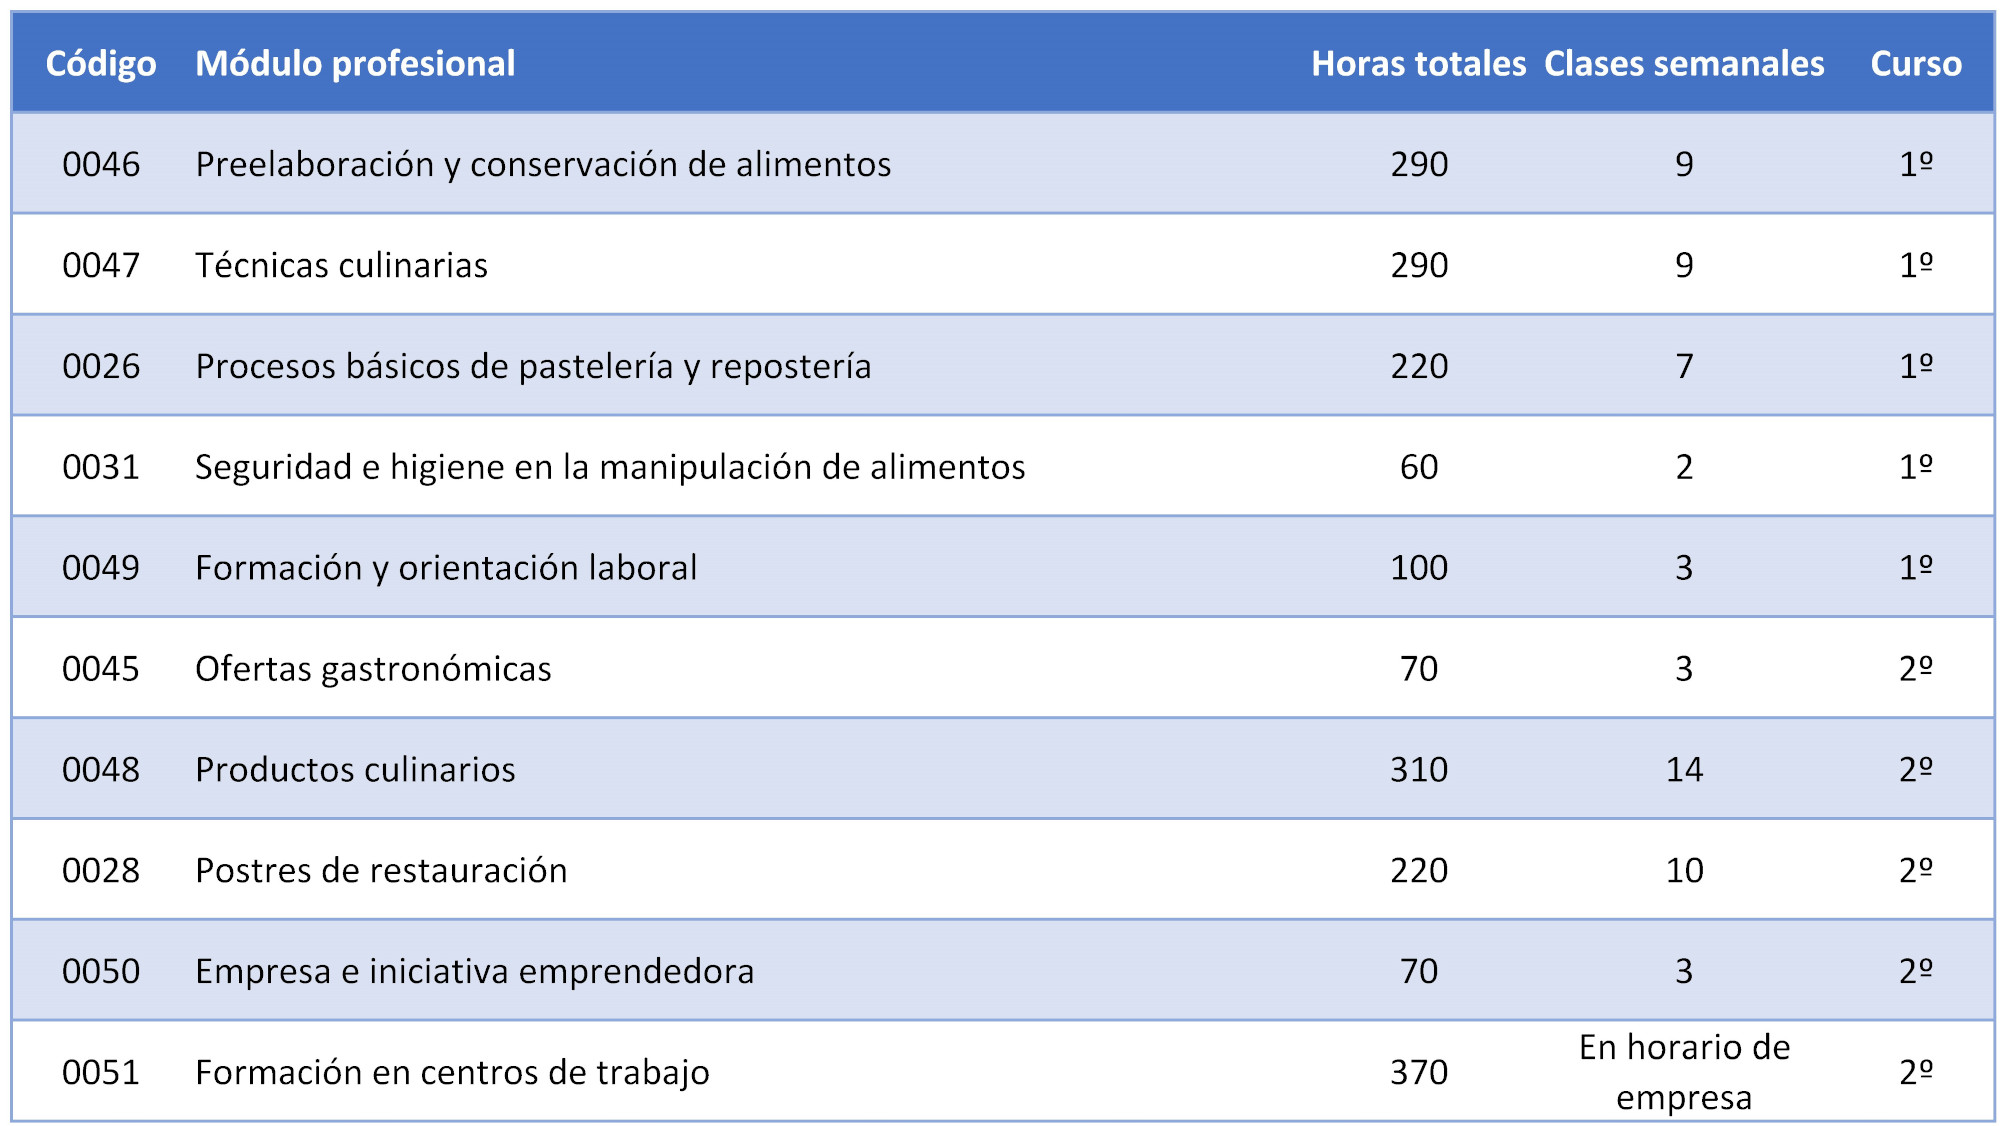Select Técnicas culinarias module name
Image resolution: width=2000 pixels, height=1126 pixels.
click(x=341, y=265)
